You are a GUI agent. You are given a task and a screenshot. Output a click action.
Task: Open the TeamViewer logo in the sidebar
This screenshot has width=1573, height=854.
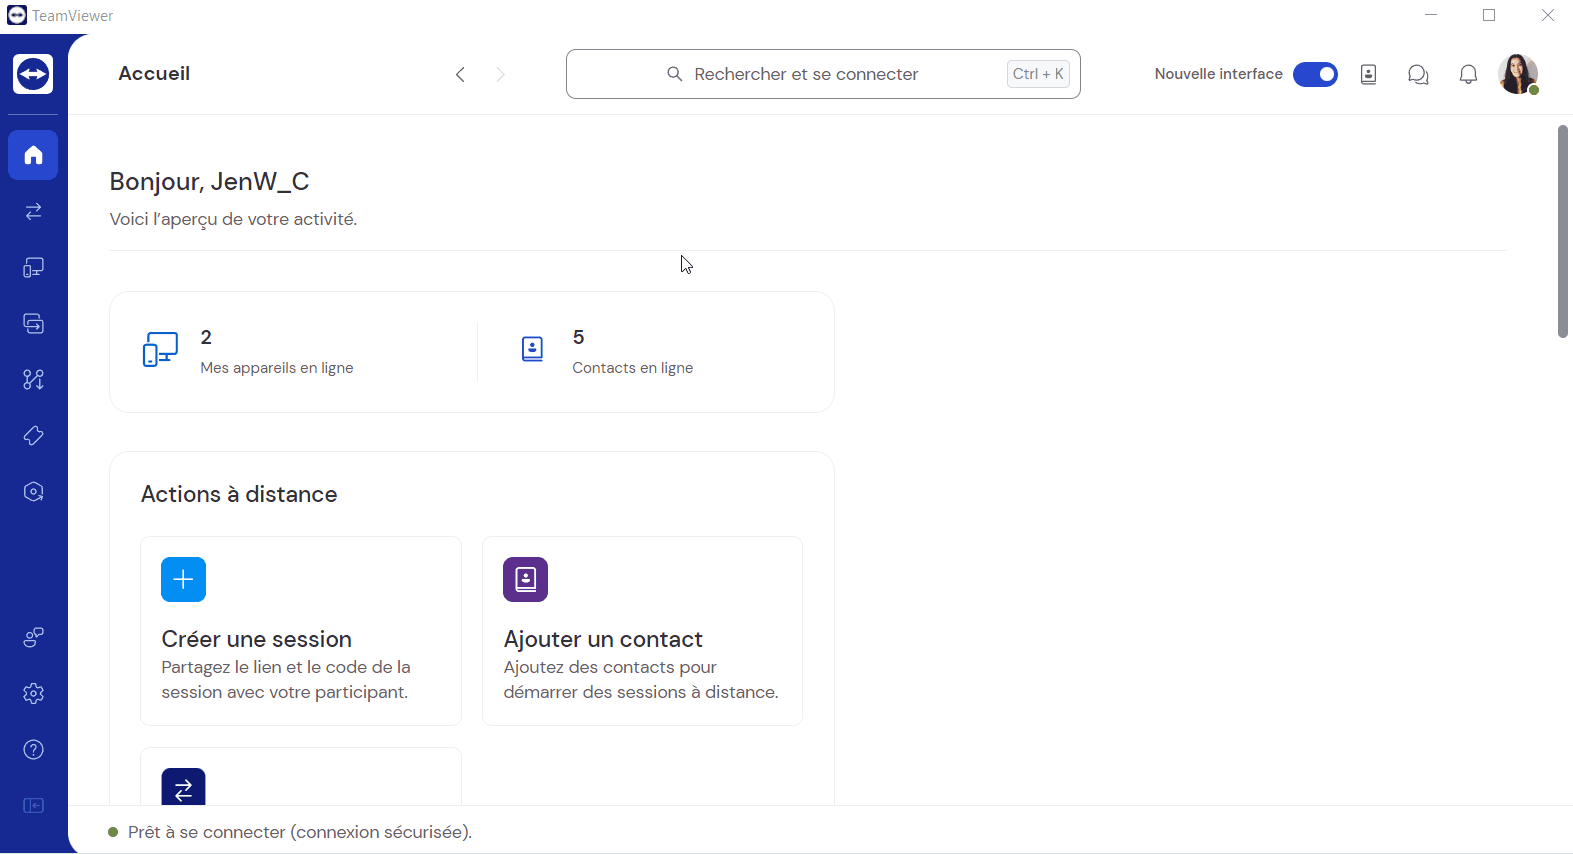(x=33, y=74)
